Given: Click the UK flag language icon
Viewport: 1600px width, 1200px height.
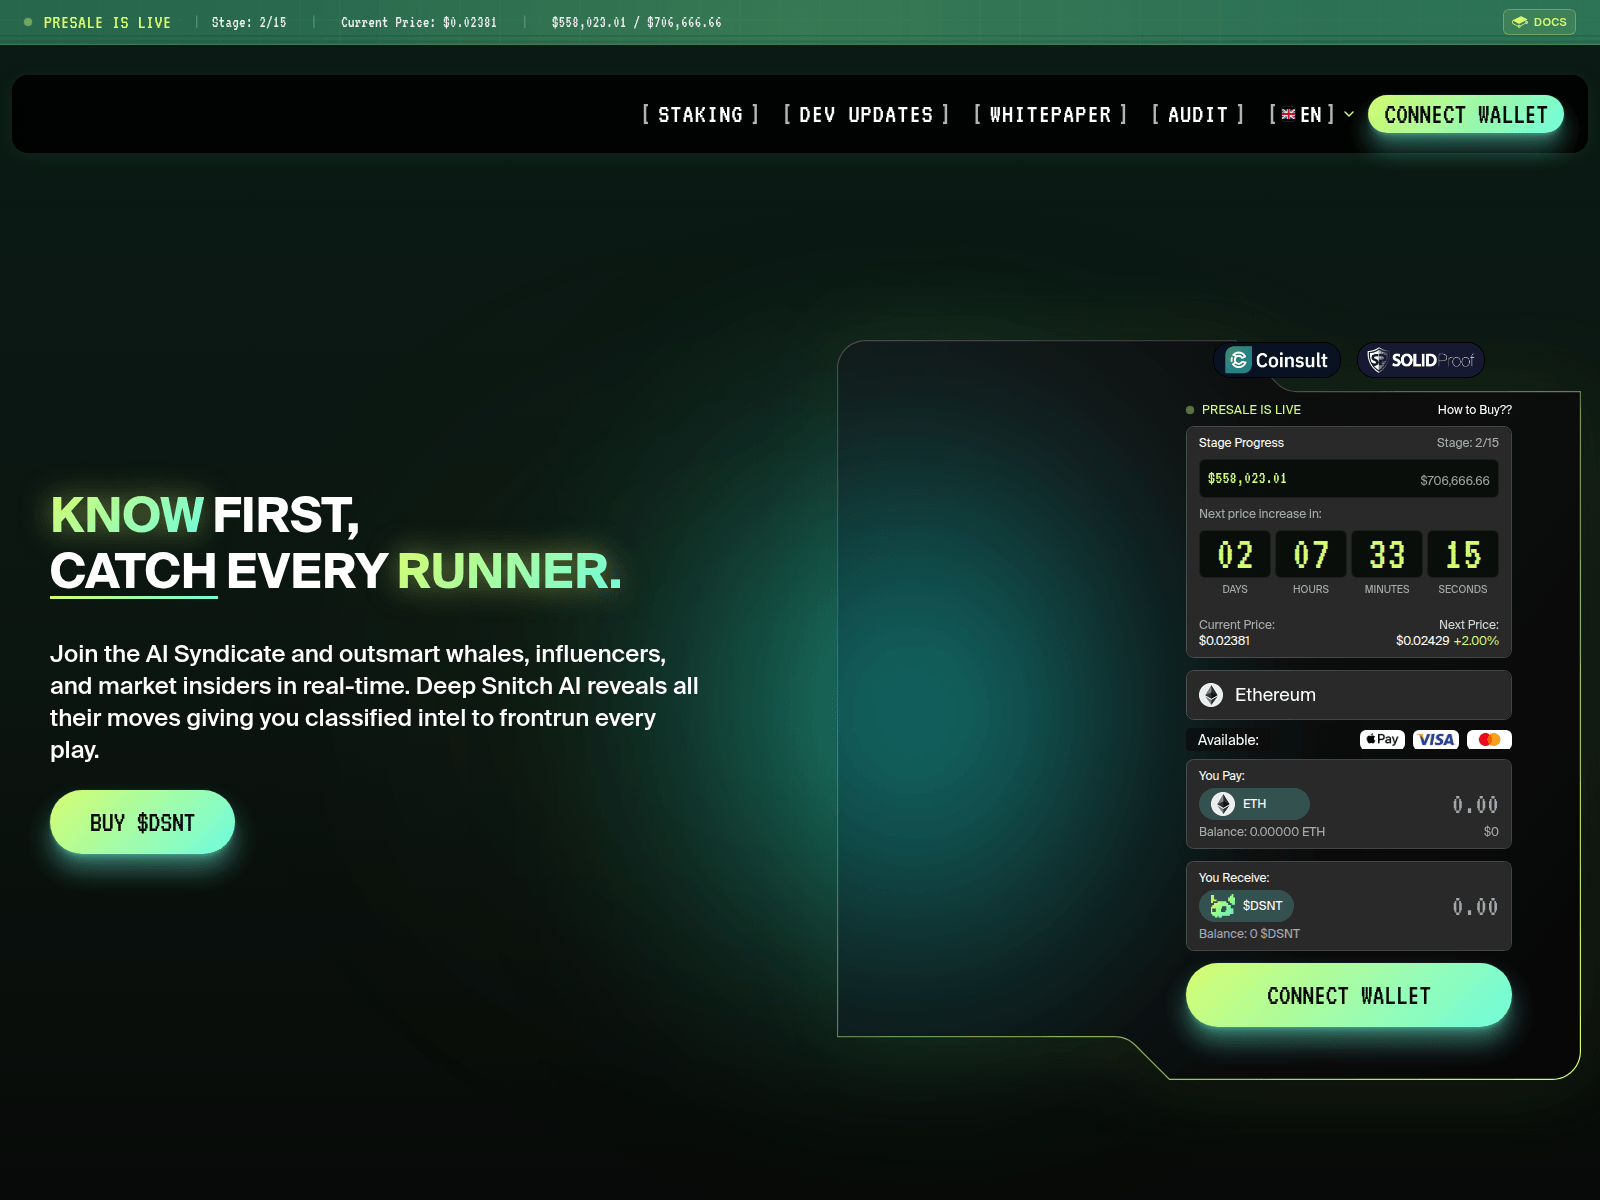Looking at the screenshot, I should (x=1289, y=115).
